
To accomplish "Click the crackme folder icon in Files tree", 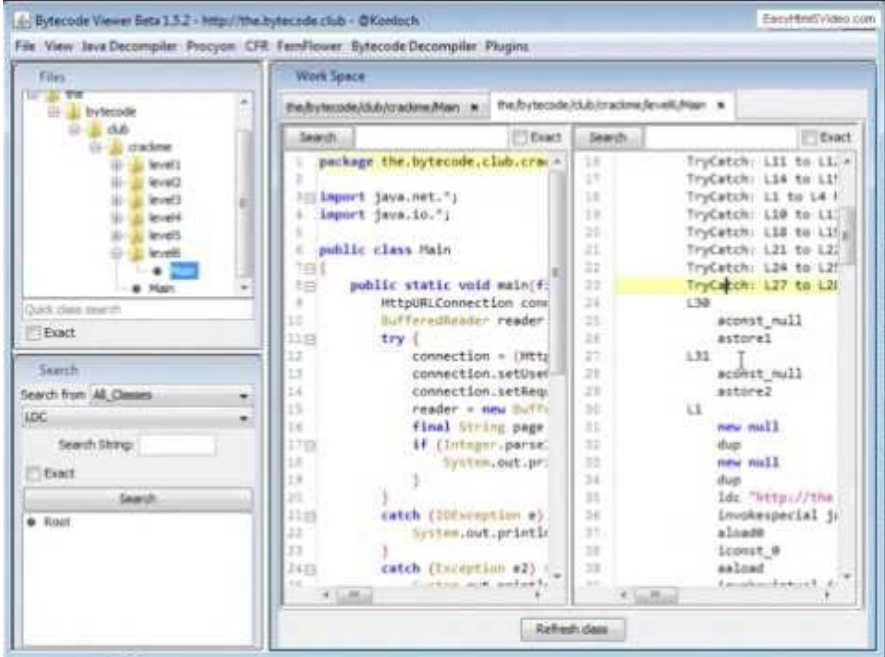I will (115, 147).
